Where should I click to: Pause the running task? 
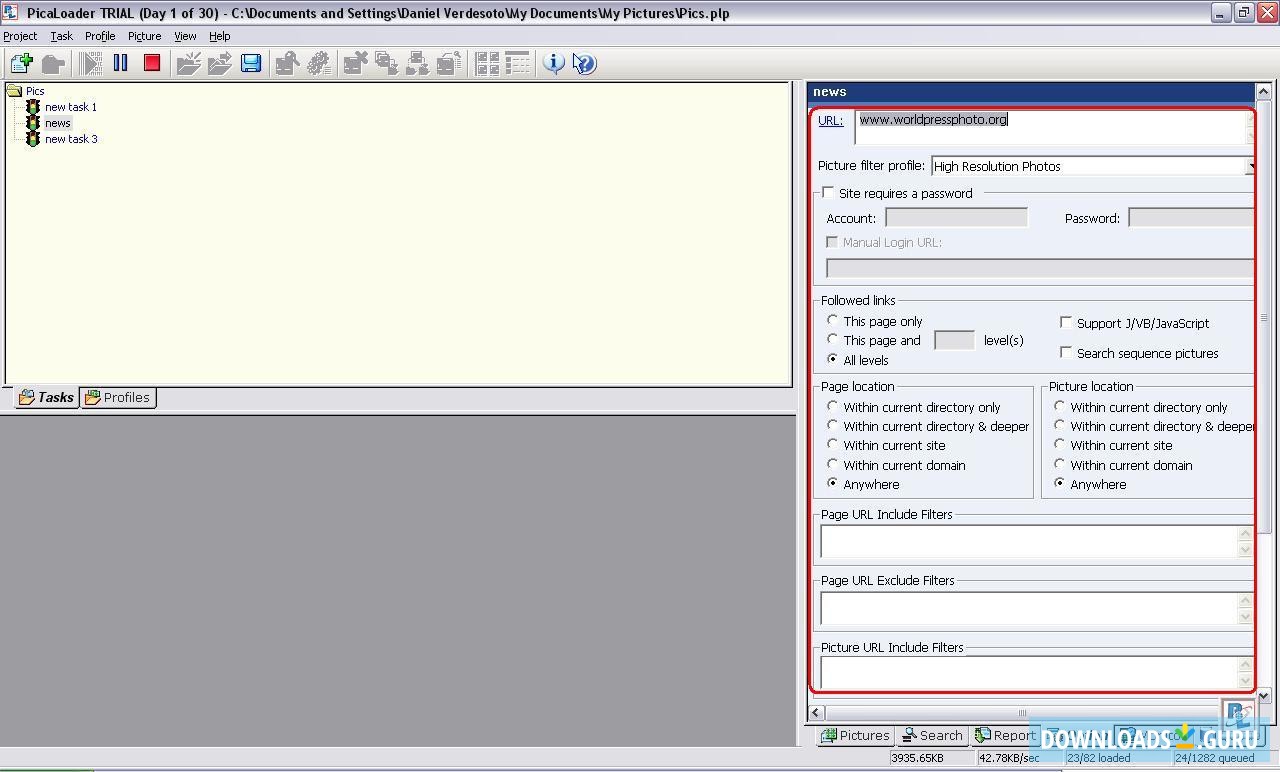(121, 63)
